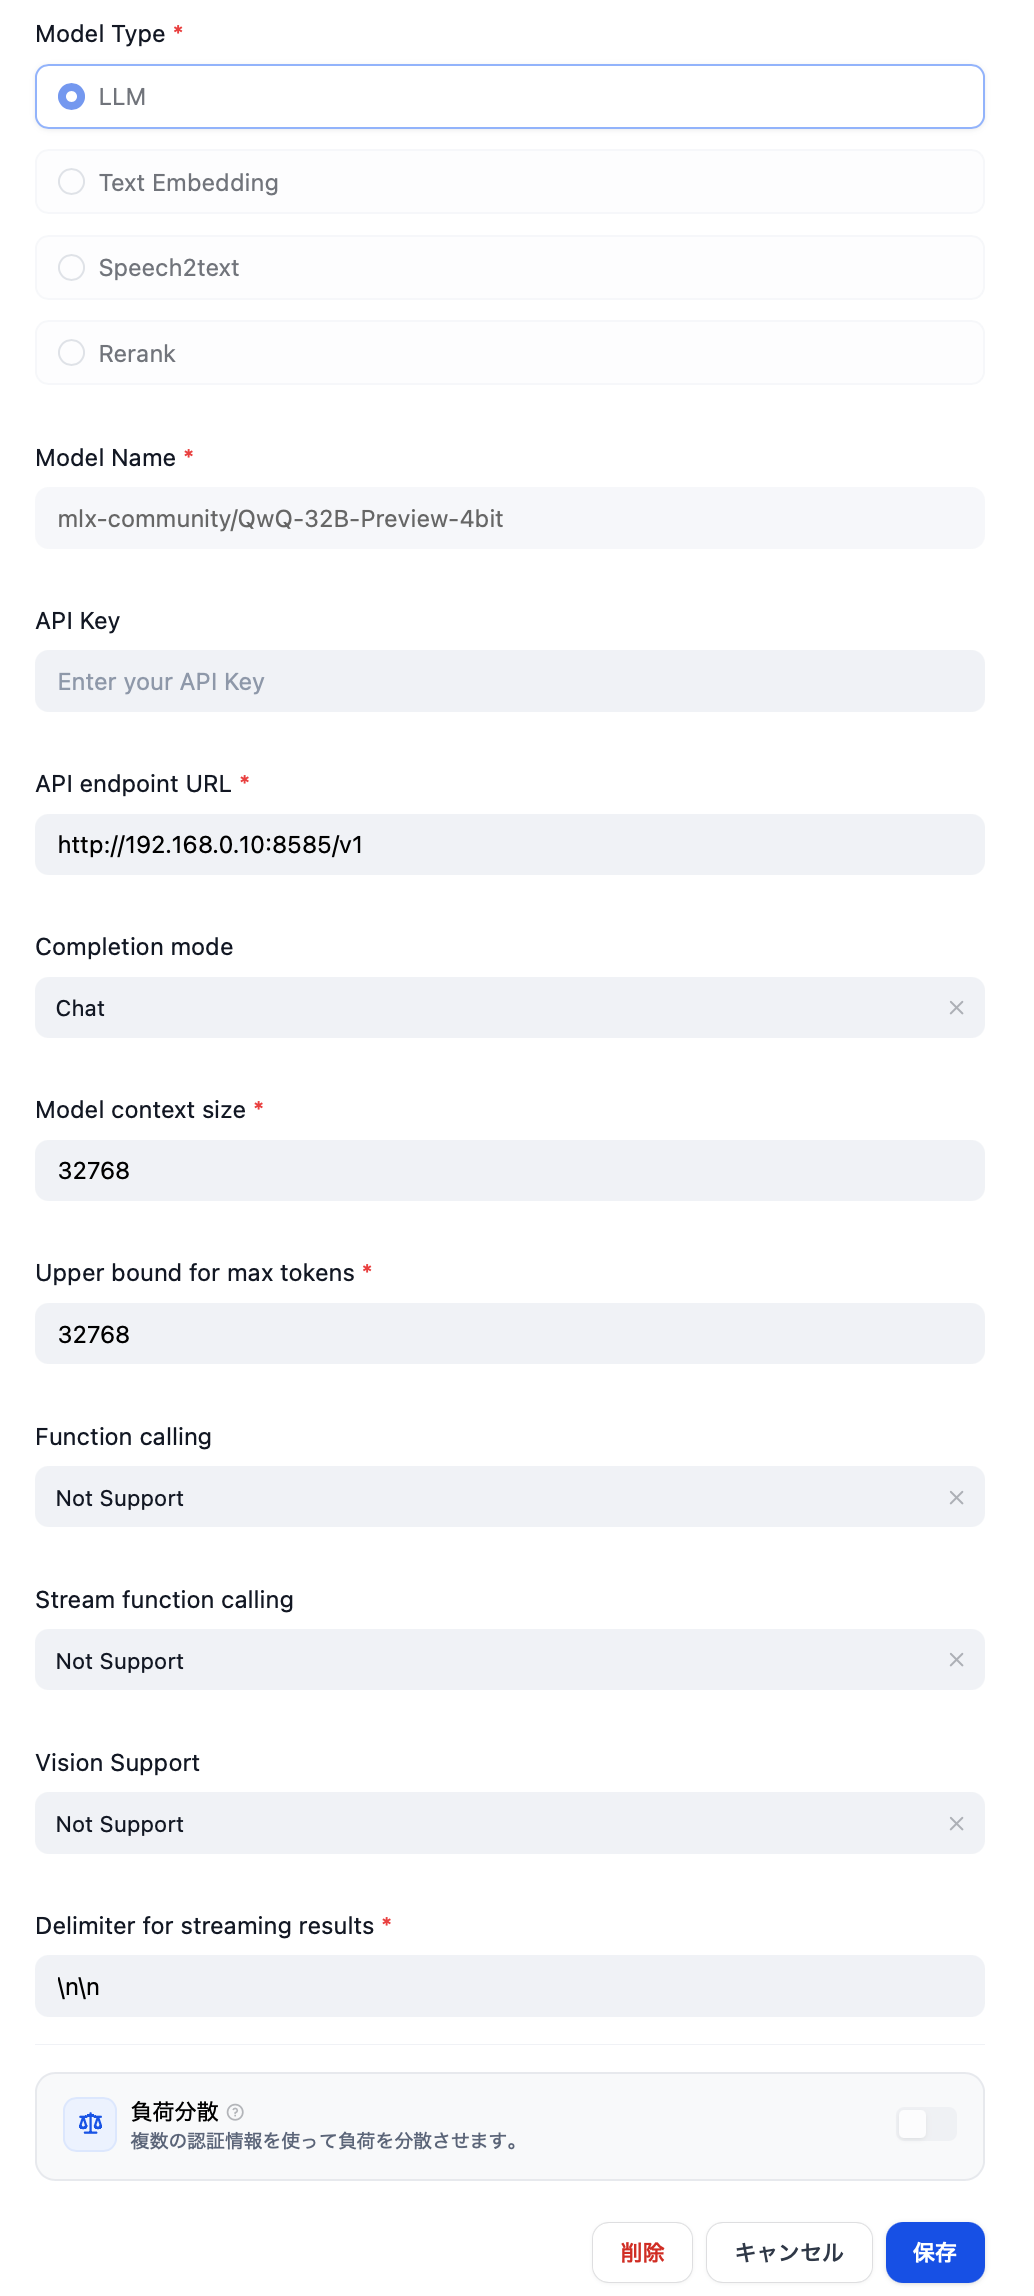Clear the Completion mode Chat selection

click(x=956, y=1008)
